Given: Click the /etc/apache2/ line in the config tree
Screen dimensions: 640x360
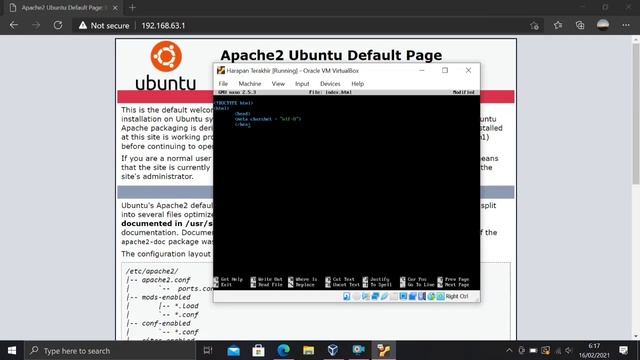Looking at the screenshot, I should (152, 271).
